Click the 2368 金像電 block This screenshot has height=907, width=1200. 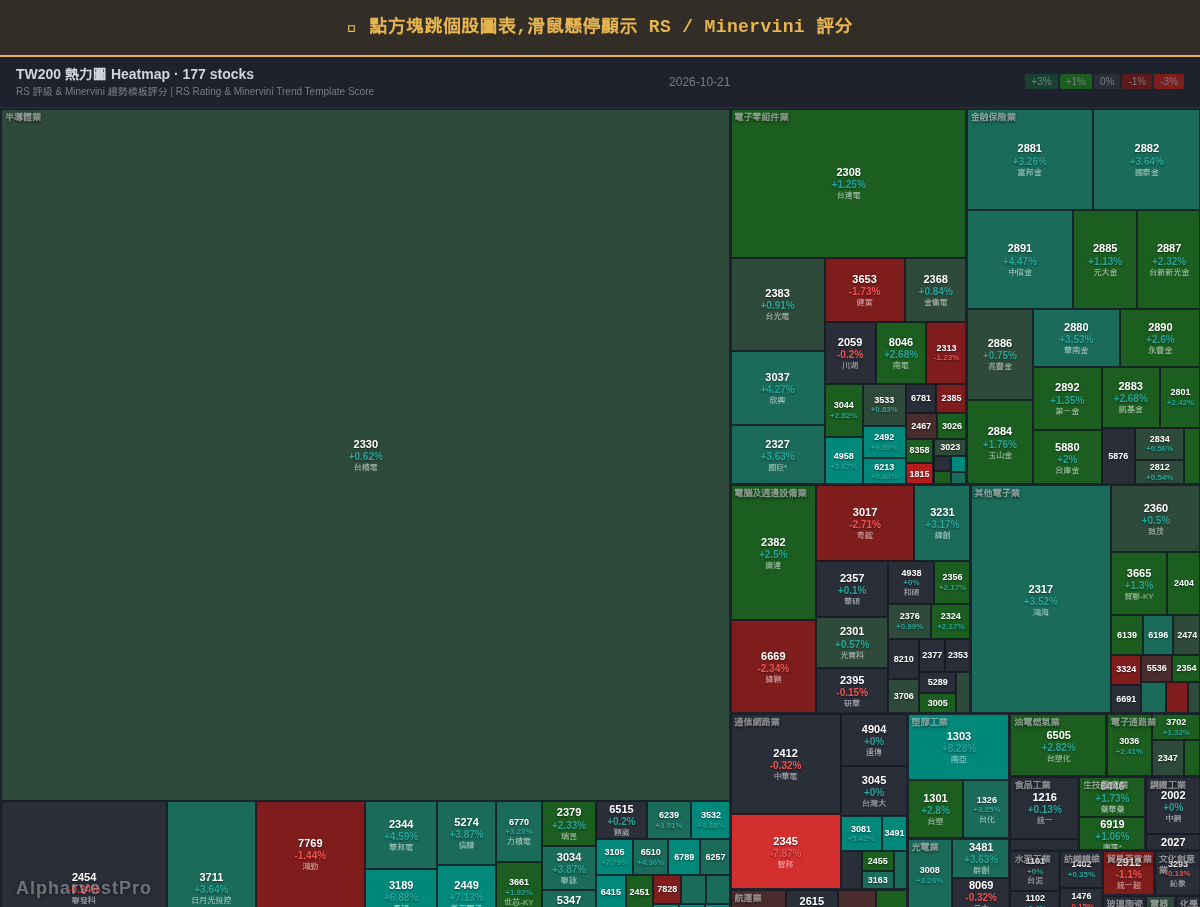pyautogui.click(x=935, y=290)
